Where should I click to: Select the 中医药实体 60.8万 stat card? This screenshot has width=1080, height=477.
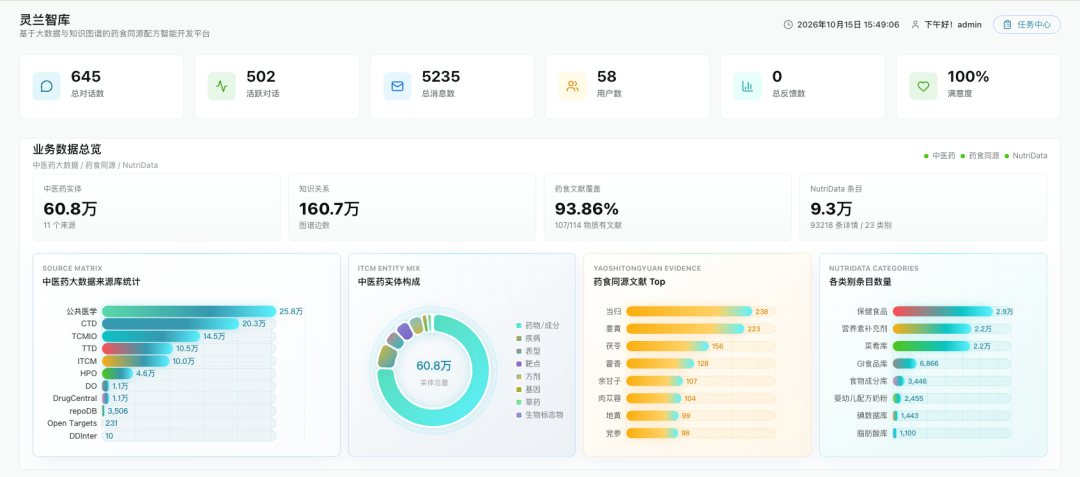[x=156, y=207]
